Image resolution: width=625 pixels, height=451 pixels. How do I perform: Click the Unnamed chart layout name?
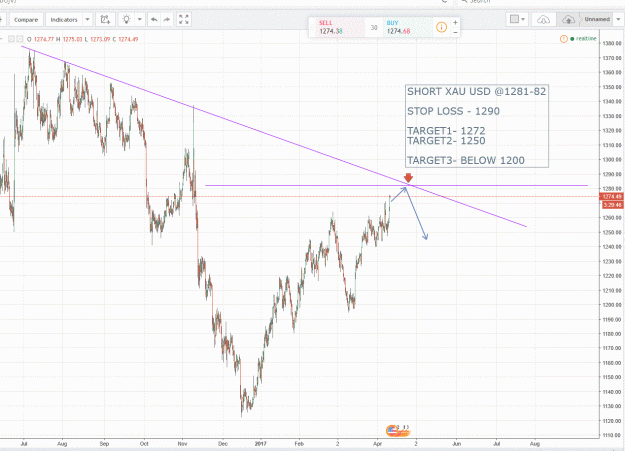pyautogui.click(x=597, y=19)
